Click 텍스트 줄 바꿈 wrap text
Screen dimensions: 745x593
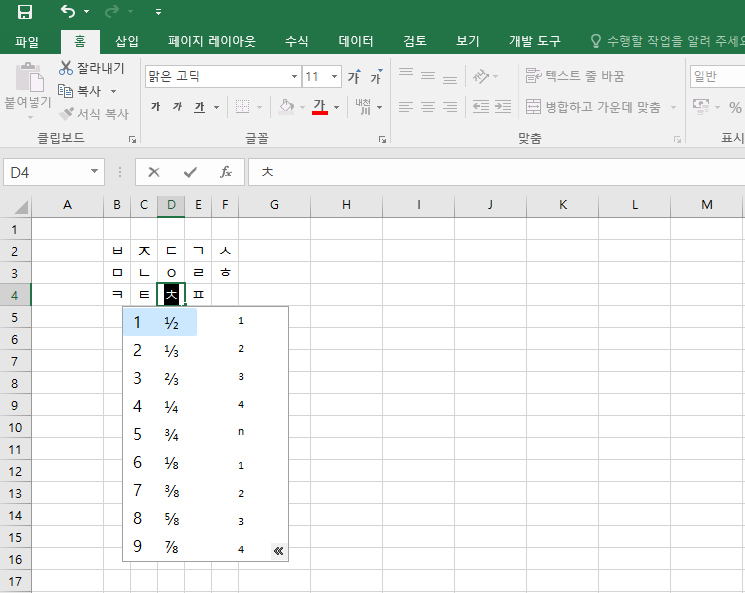[575, 76]
